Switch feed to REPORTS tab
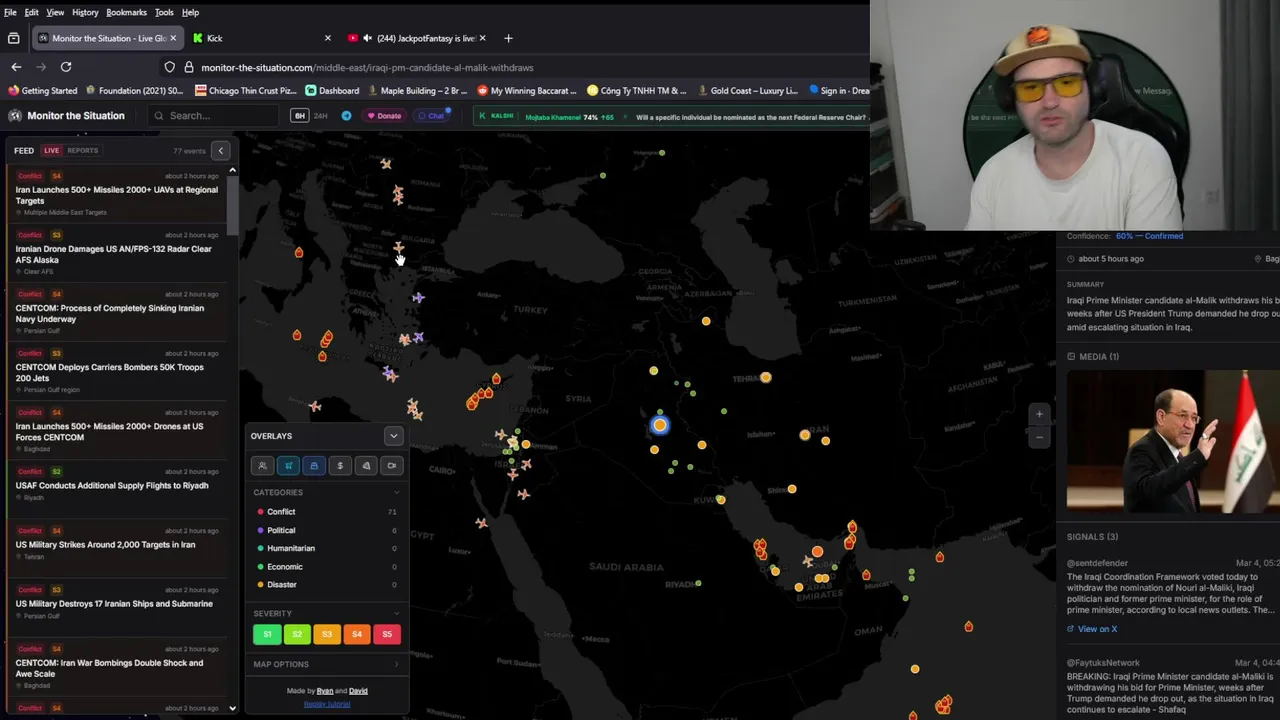The image size is (1280, 720). [83, 151]
